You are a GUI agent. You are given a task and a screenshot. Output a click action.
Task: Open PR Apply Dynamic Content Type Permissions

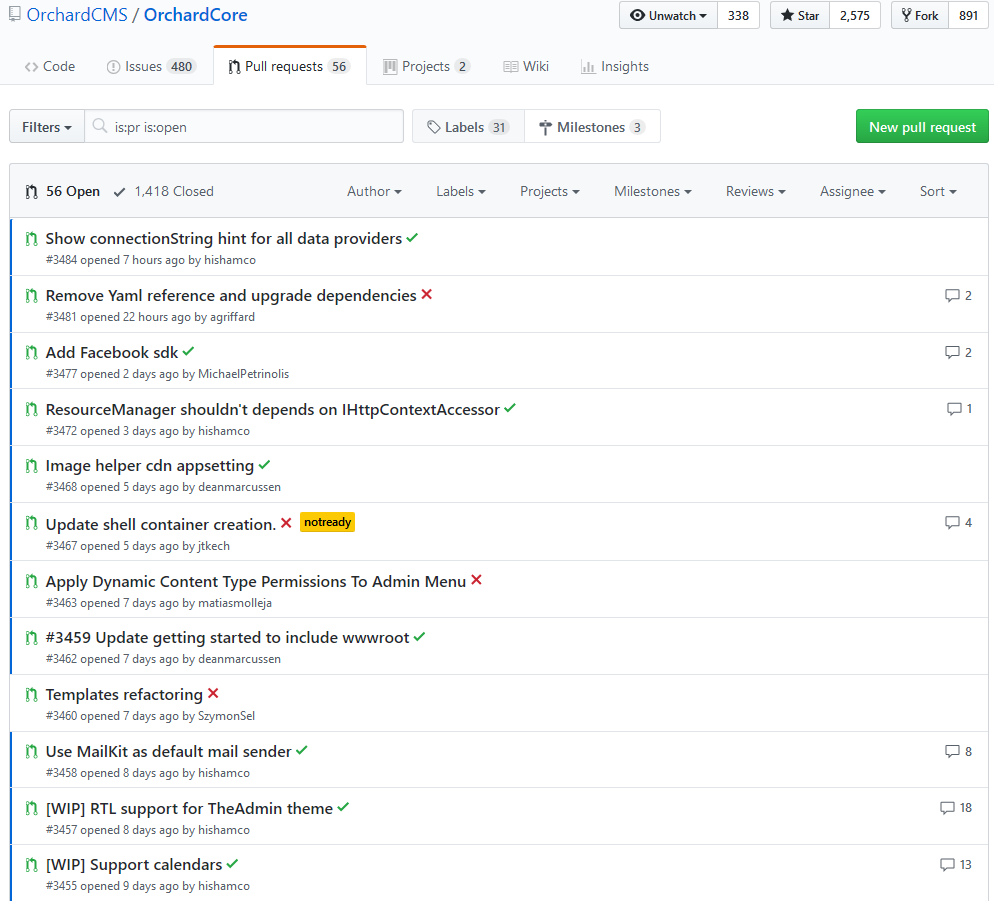(255, 581)
